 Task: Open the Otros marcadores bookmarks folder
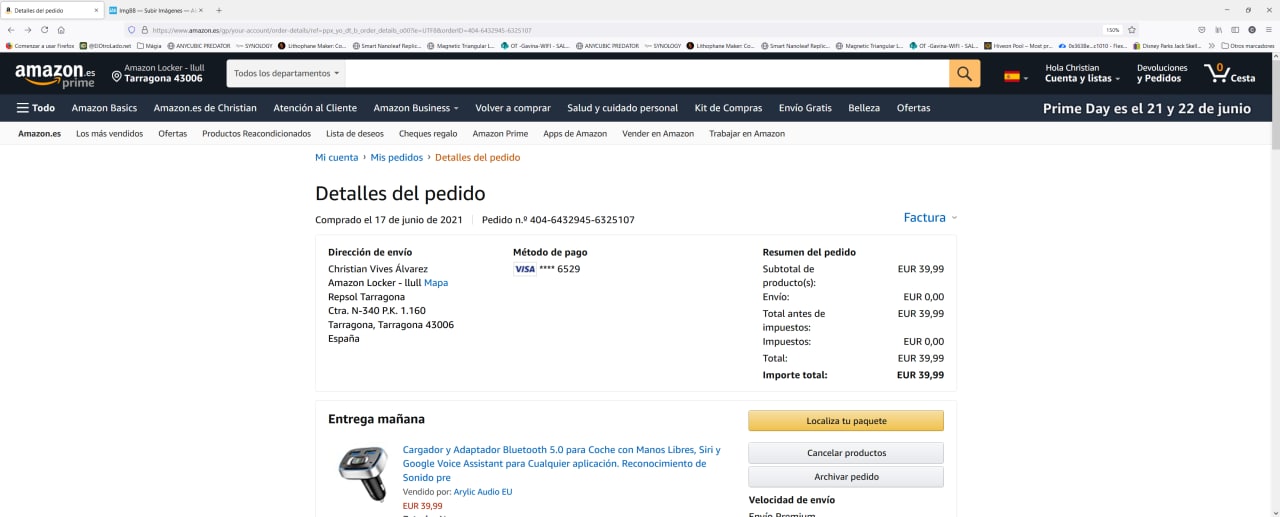pos(1248,46)
